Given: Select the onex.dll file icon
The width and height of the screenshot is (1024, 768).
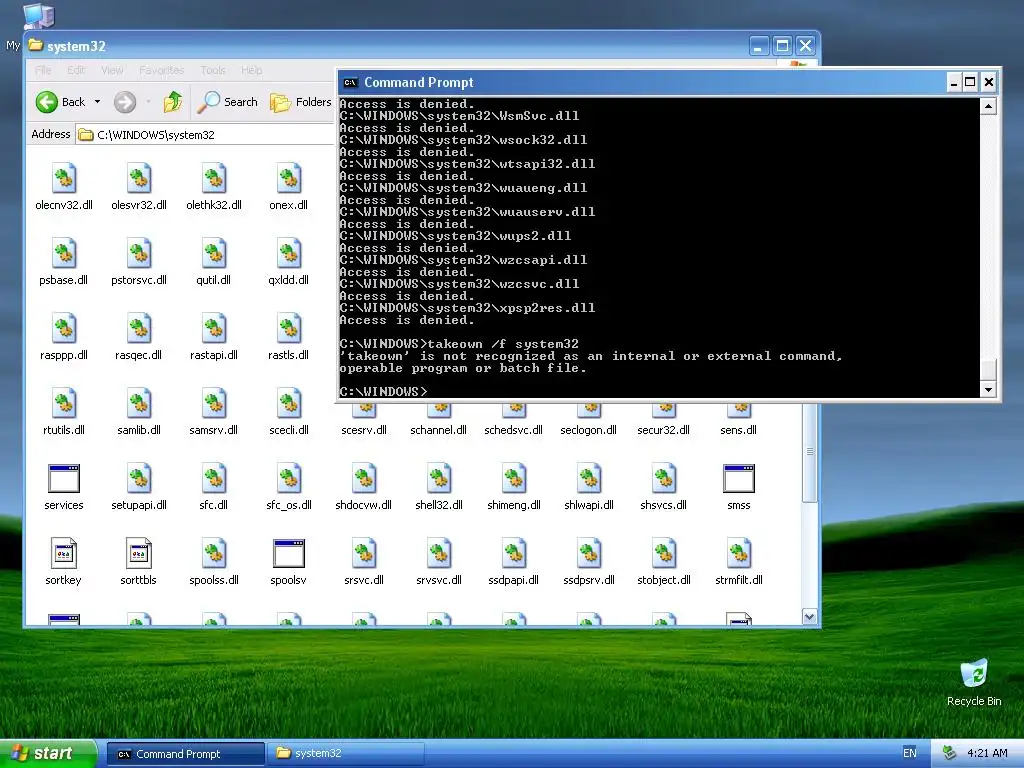Looking at the screenshot, I should [289, 178].
